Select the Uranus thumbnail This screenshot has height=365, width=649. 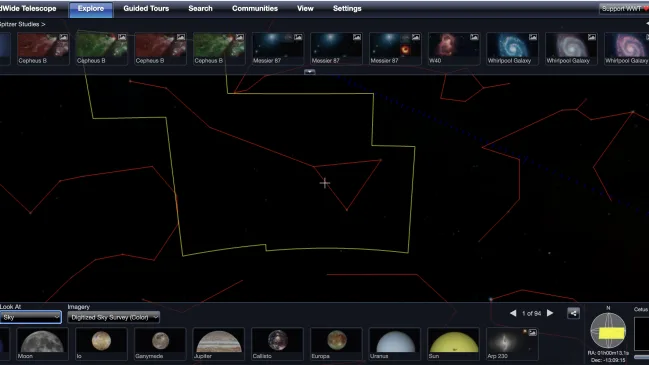pyautogui.click(x=395, y=343)
